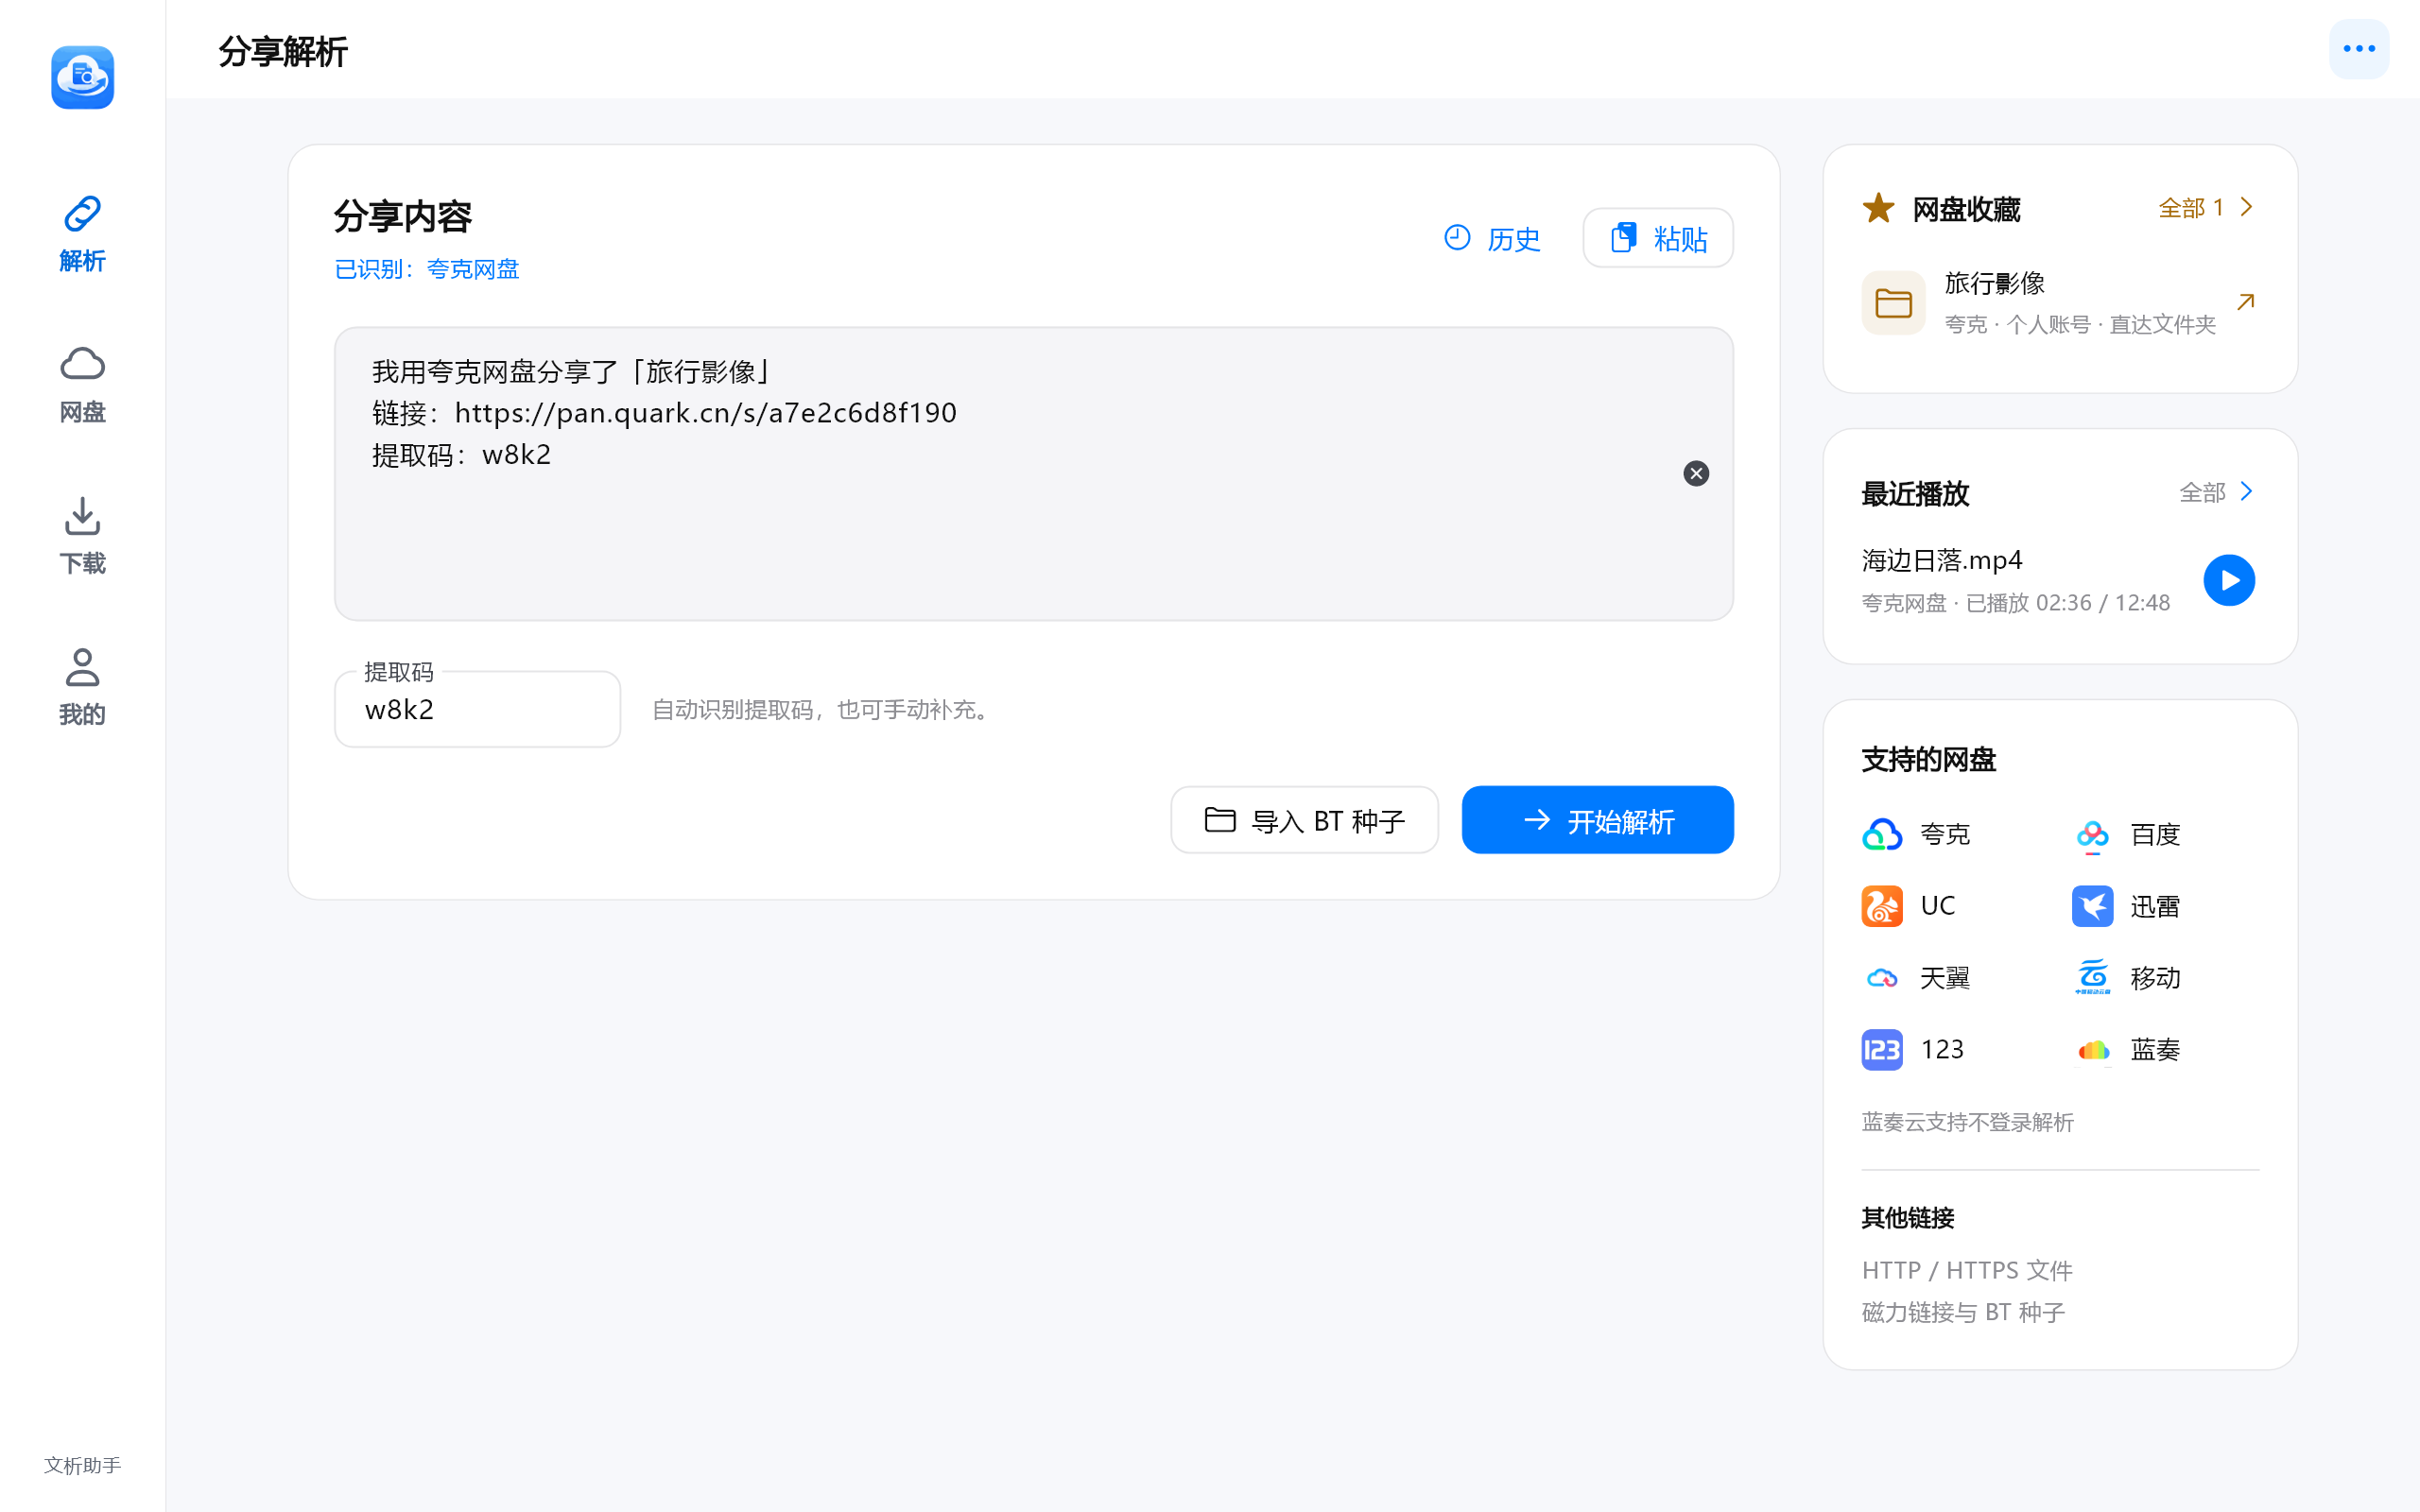Click 磁力链接与 BT 种子 text
The height and width of the screenshot is (1512, 2420).
click(1962, 1312)
